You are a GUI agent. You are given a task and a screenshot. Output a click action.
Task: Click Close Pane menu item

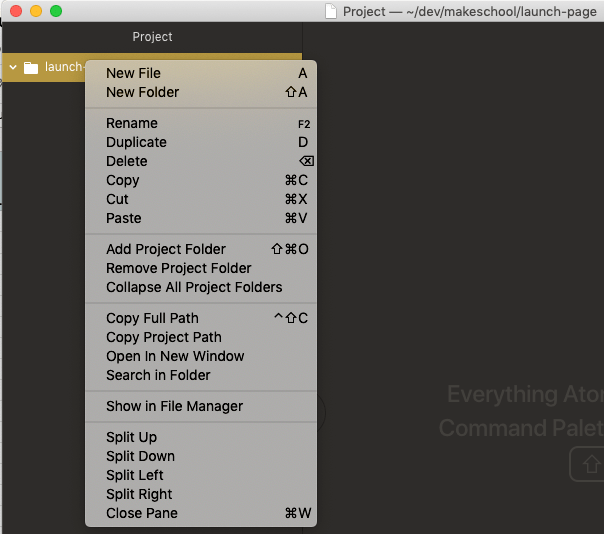(x=142, y=513)
